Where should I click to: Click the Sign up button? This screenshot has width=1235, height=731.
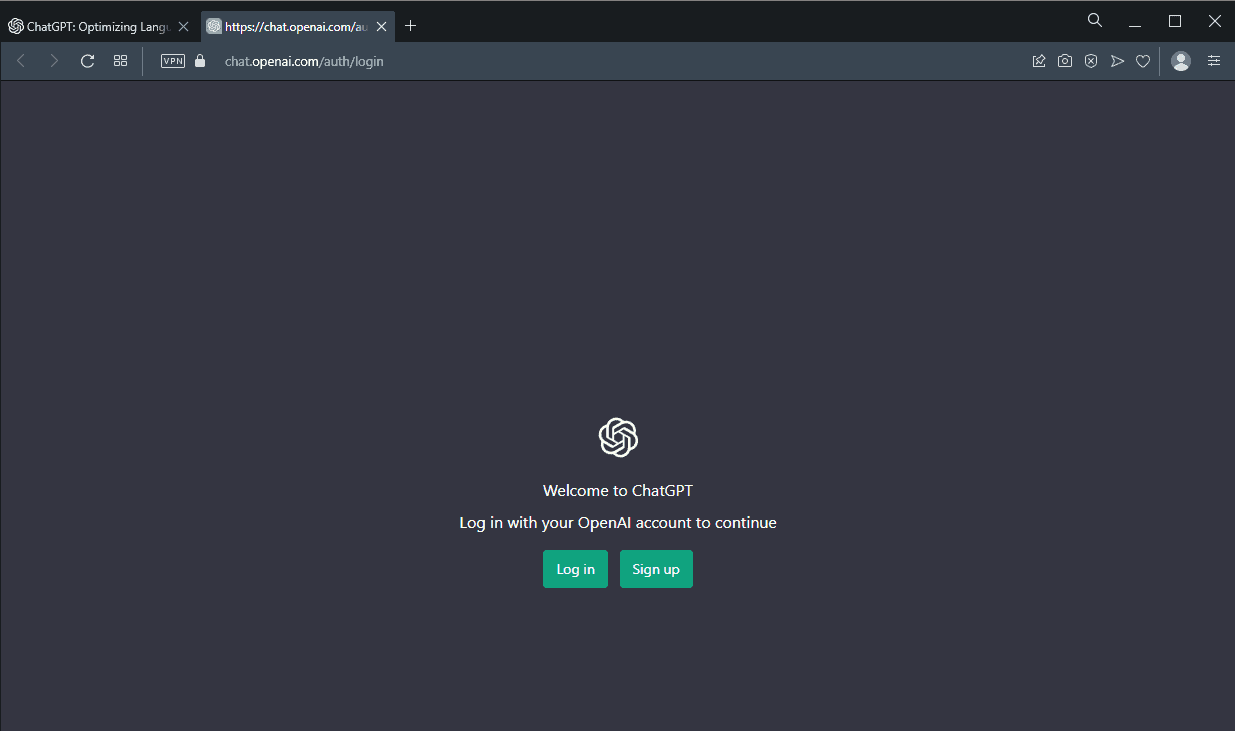(656, 569)
